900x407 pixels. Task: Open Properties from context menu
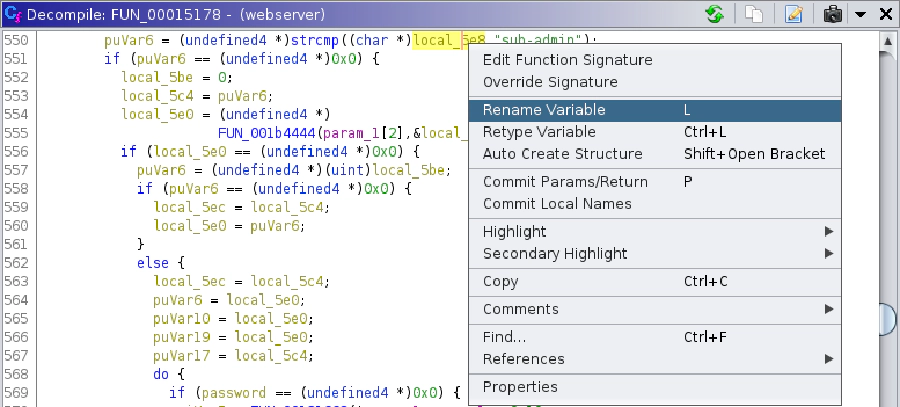[655, 387]
